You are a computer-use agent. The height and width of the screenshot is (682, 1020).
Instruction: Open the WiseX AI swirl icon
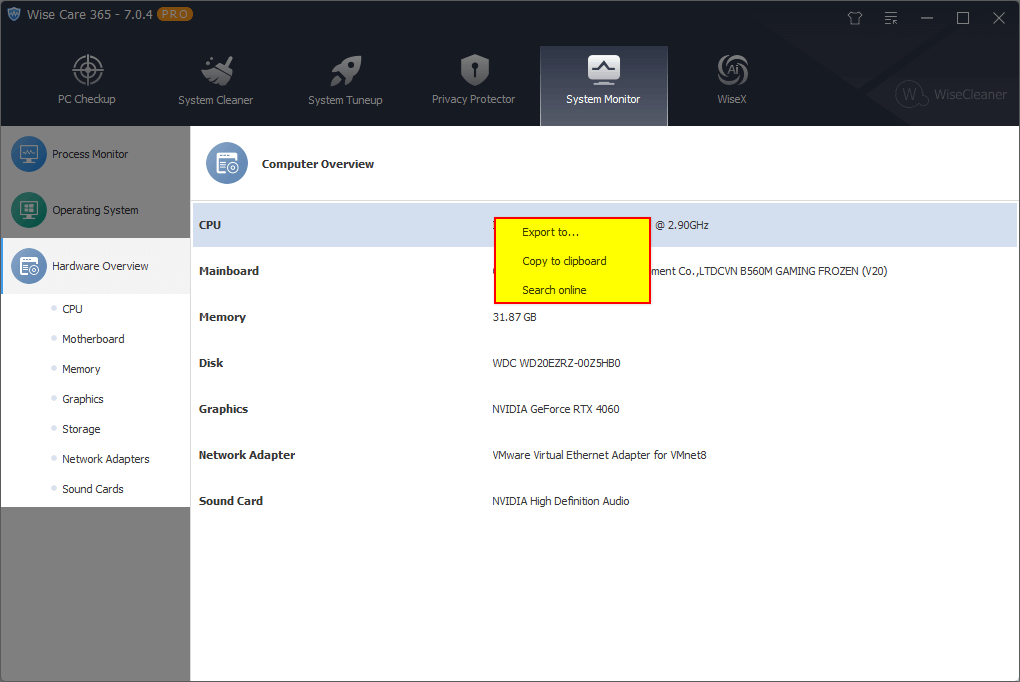732,70
